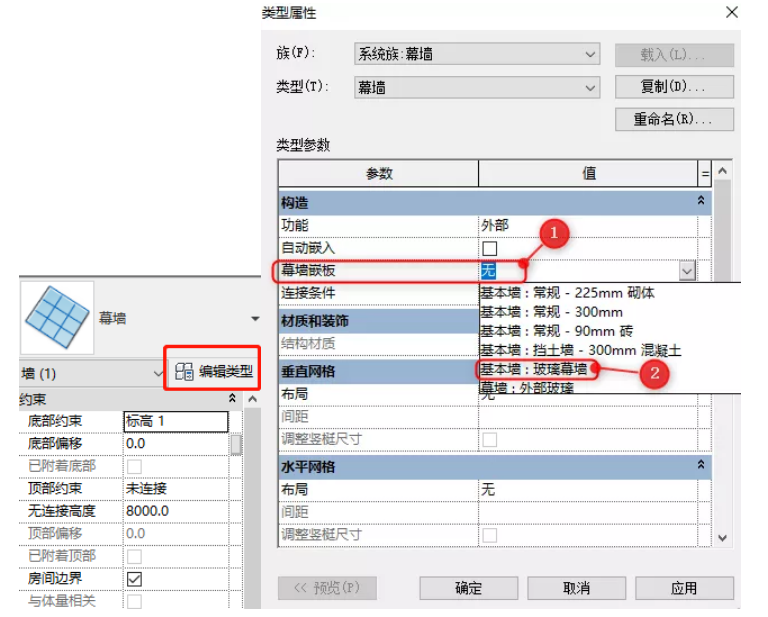Click the 底部约束 value field 标高 1
Image resolution: width=768 pixels, height=617 pixels.
(176, 421)
